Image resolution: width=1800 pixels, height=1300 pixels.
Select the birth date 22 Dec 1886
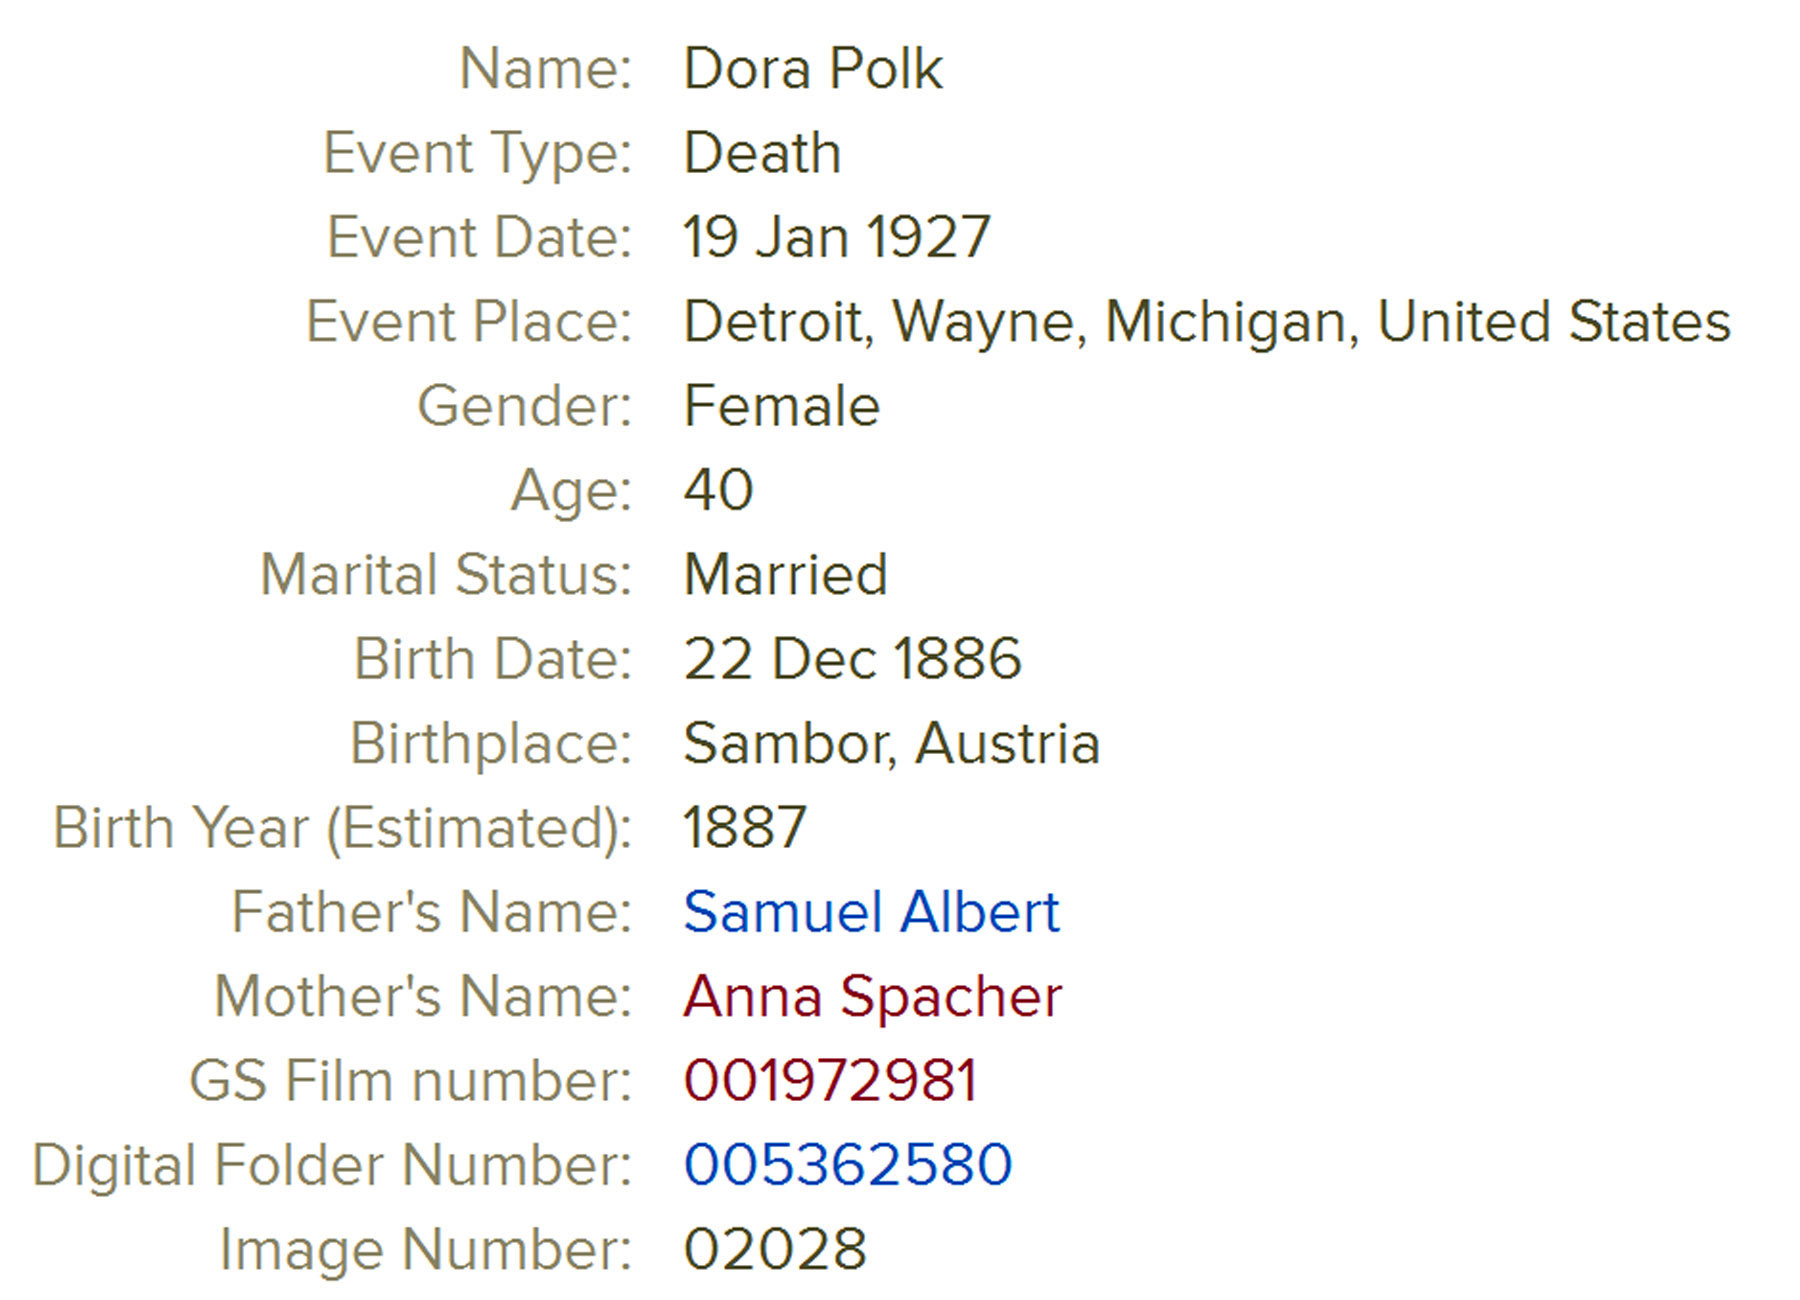[x=852, y=659]
